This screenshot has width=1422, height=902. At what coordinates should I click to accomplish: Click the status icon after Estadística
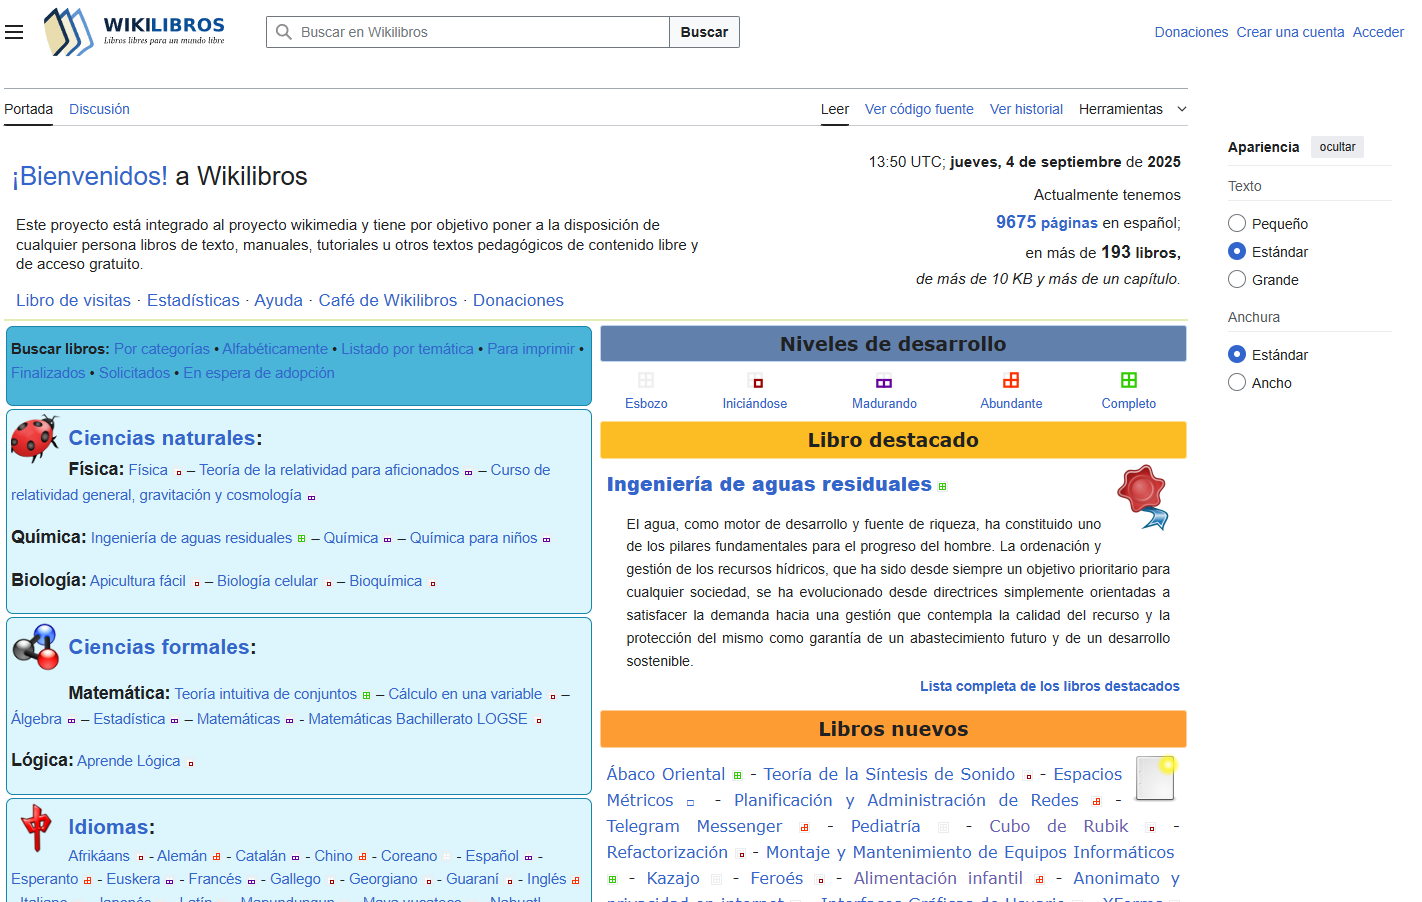point(174,721)
